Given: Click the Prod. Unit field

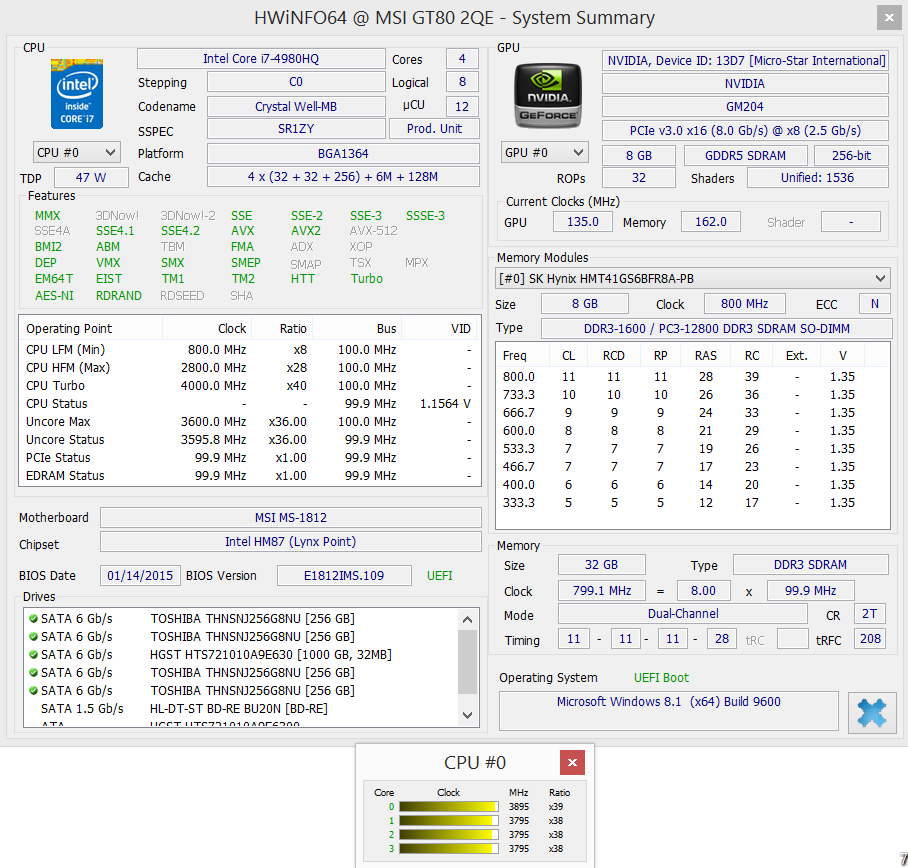Looking at the screenshot, I should pyautogui.click(x=434, y=129).
